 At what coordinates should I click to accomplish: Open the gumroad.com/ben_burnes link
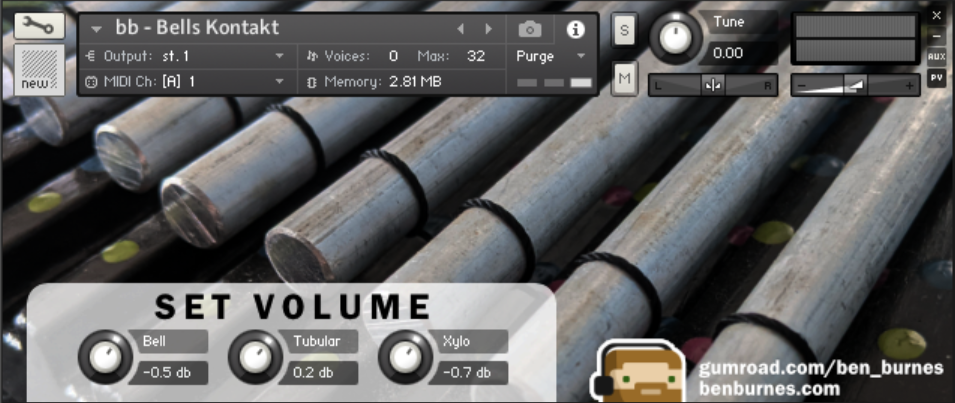point(821,368)
